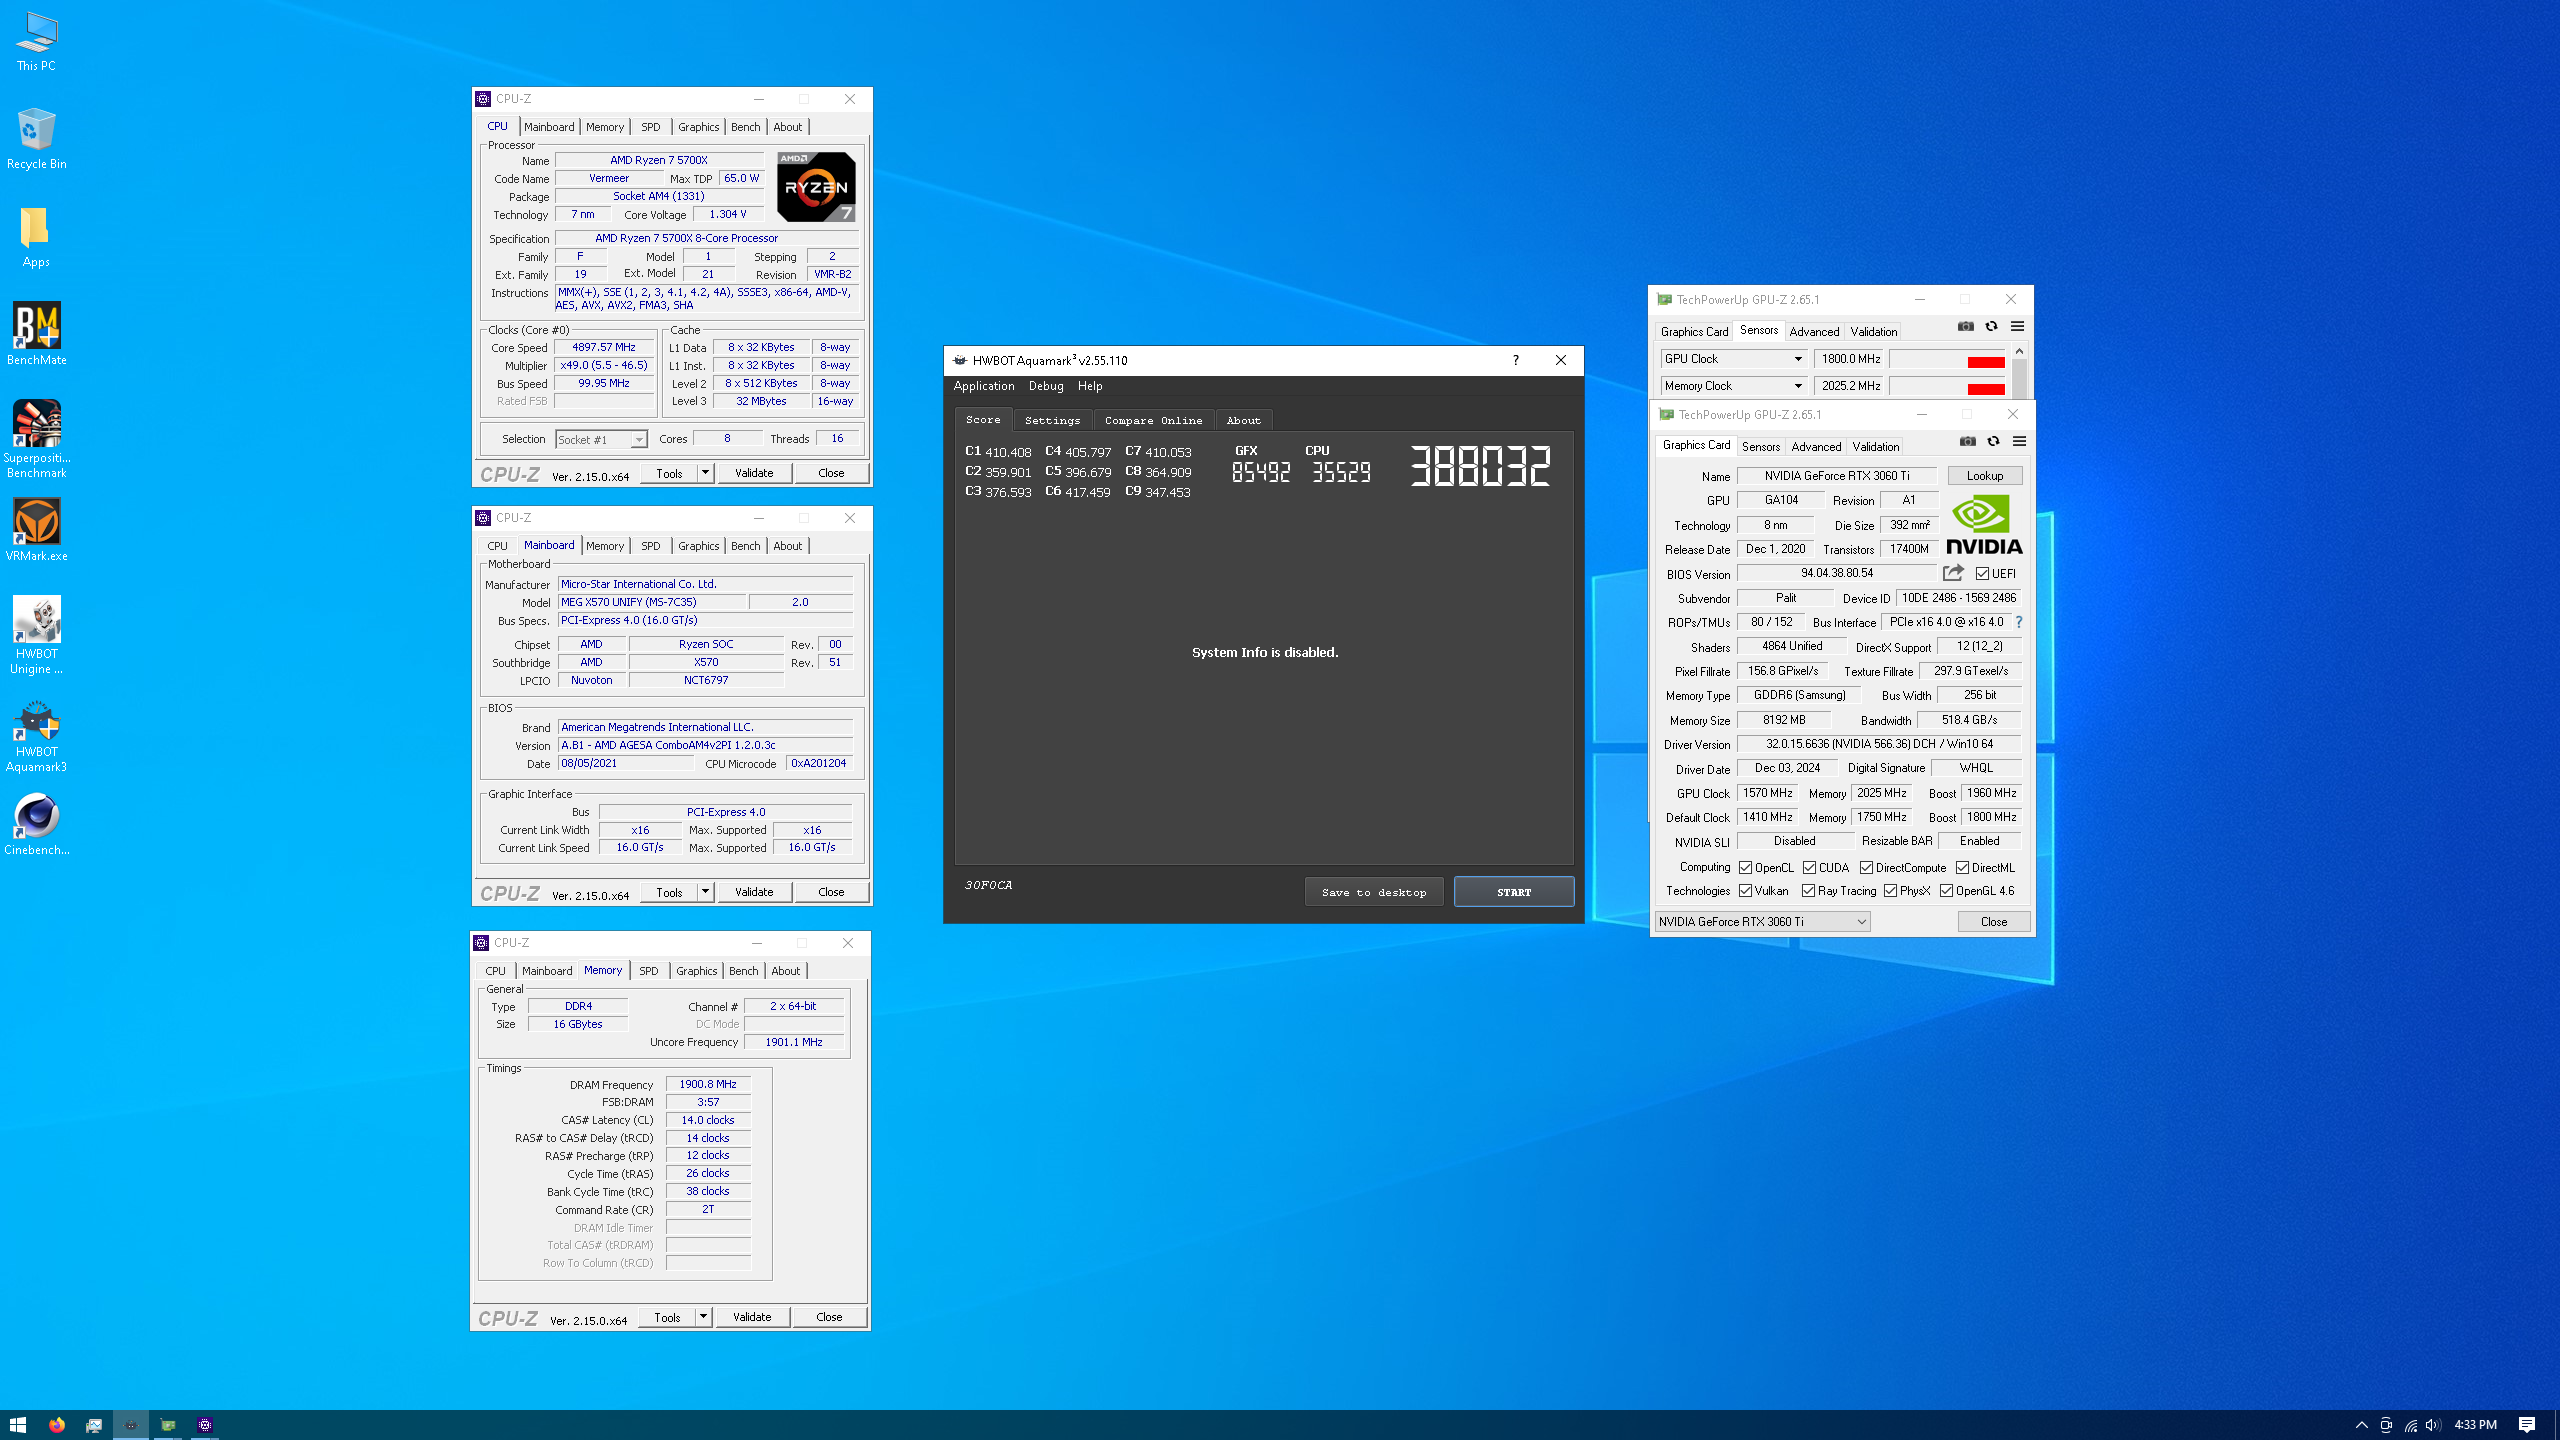Open the Recycle Bin icon
Image resolution: width=2560 pixels, height=1440 pixels.
tap(36, 139)
